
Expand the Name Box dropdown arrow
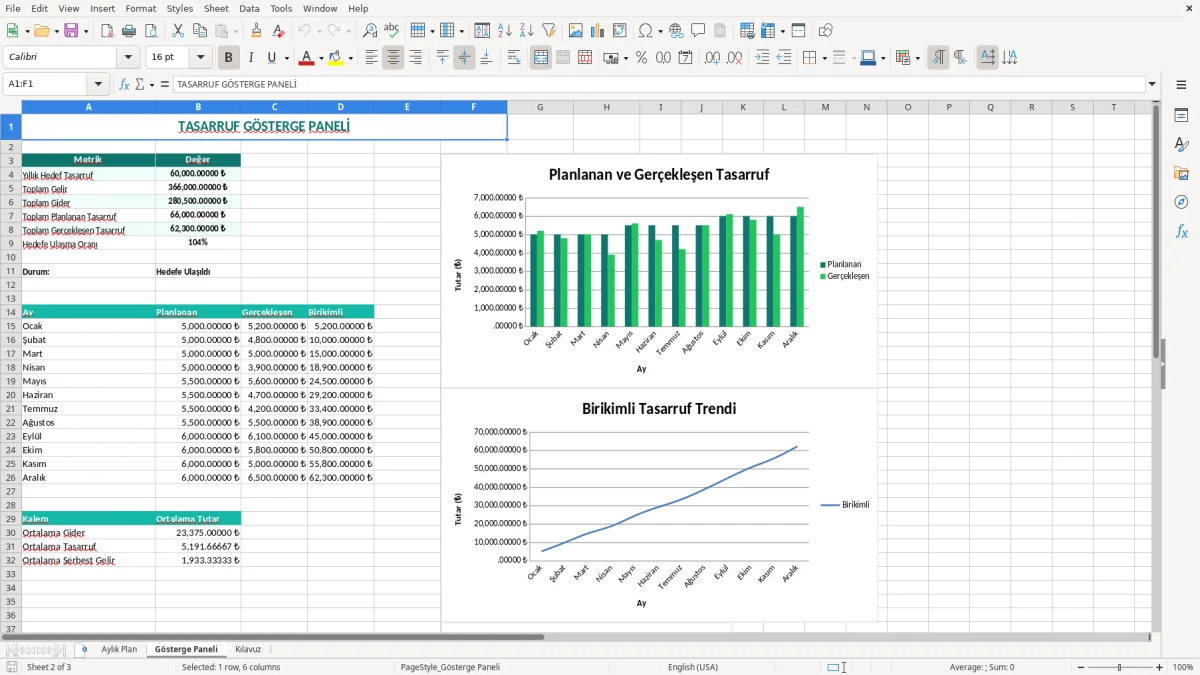(98, 84)
